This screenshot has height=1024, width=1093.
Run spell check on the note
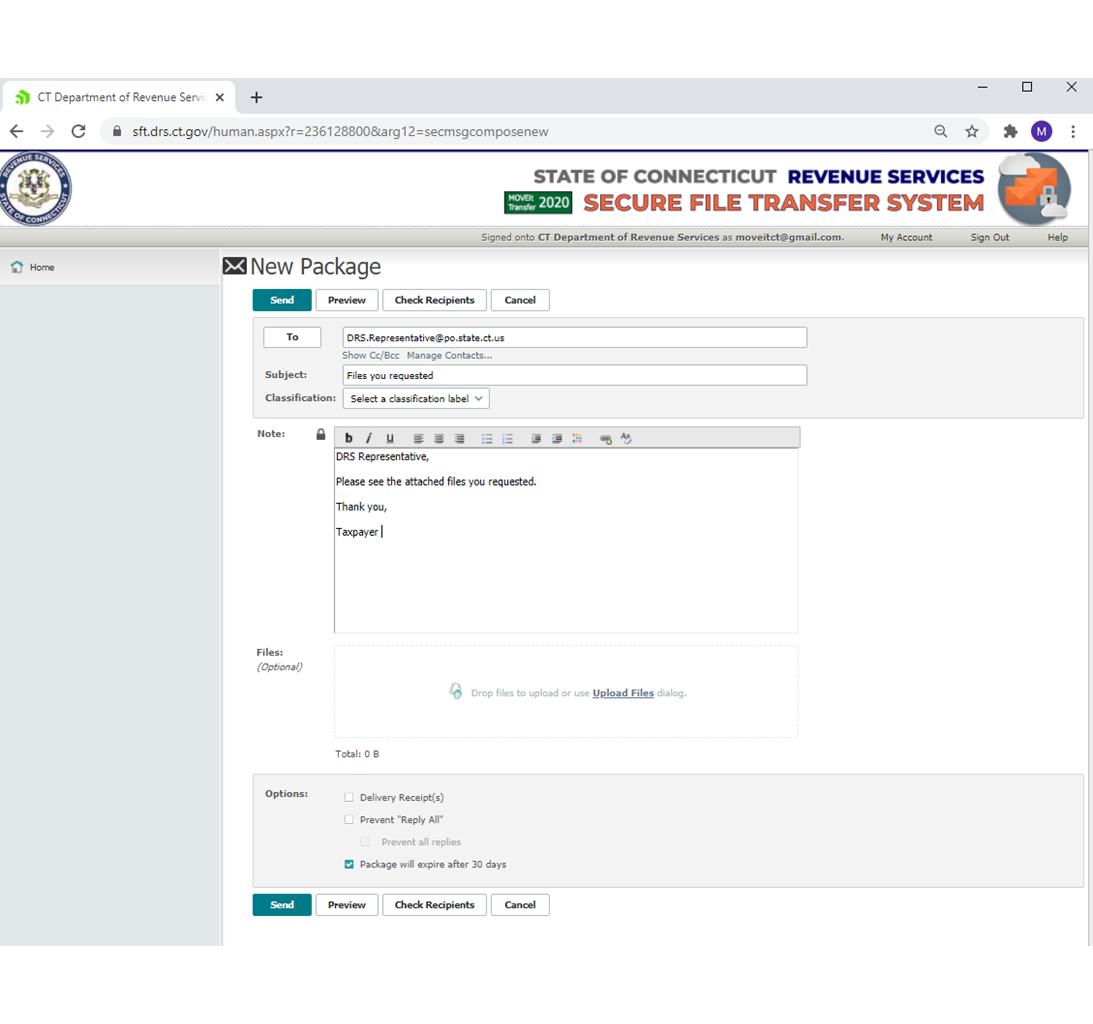click(626, 439)
